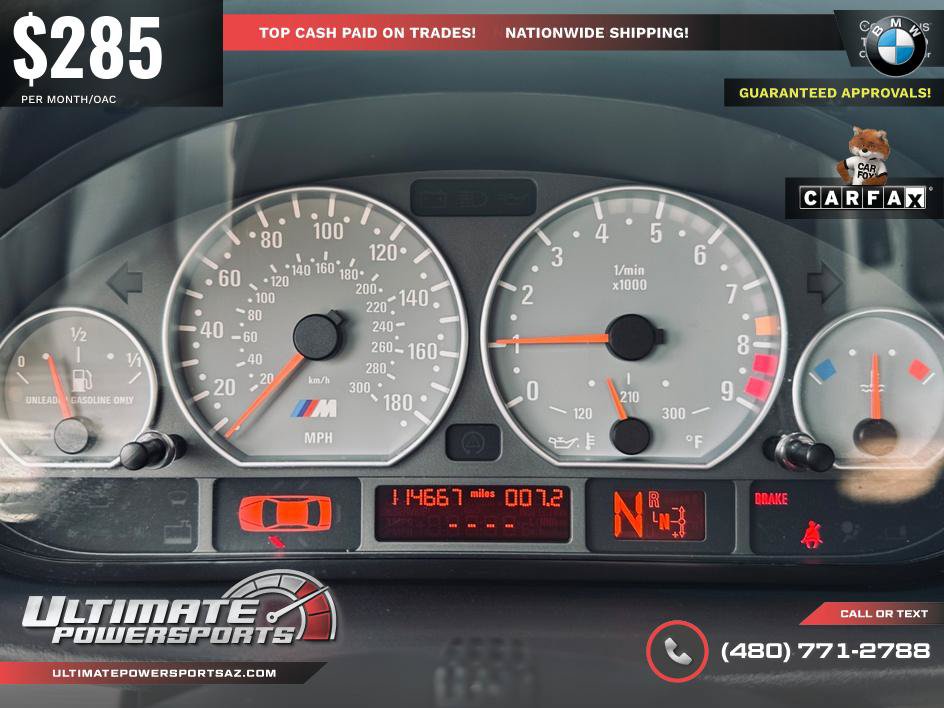Click the 1/min x1000 tachometer label
The height and width of the screenshot is (708, 944).
click(x=629, y=278)
